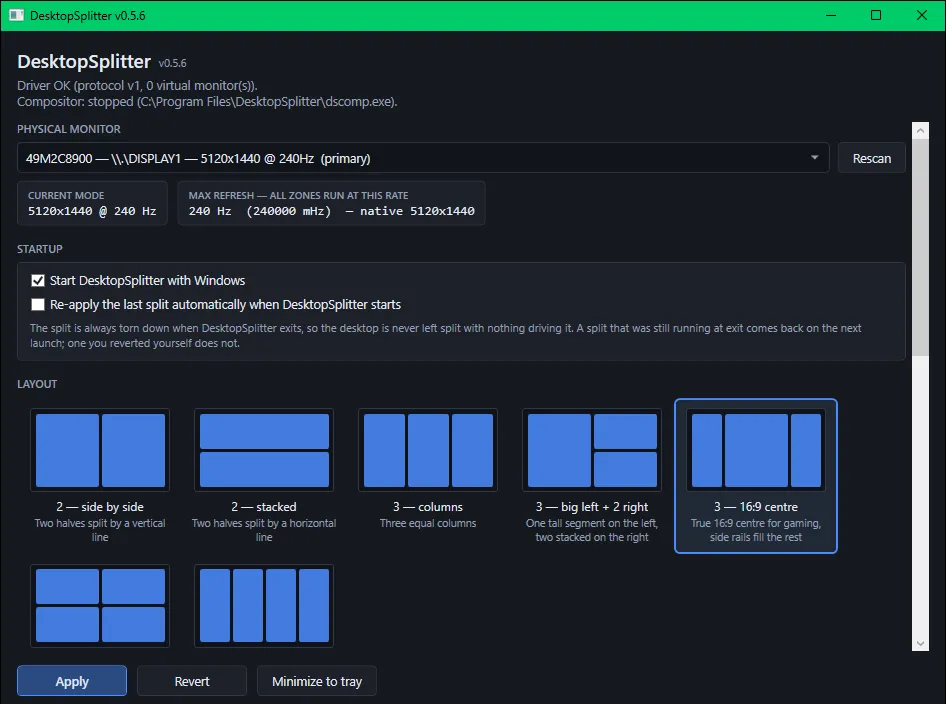Open the physical monitor dropdown
The width and height of the screenshot is (946, 704).
(x=423, y=158)
